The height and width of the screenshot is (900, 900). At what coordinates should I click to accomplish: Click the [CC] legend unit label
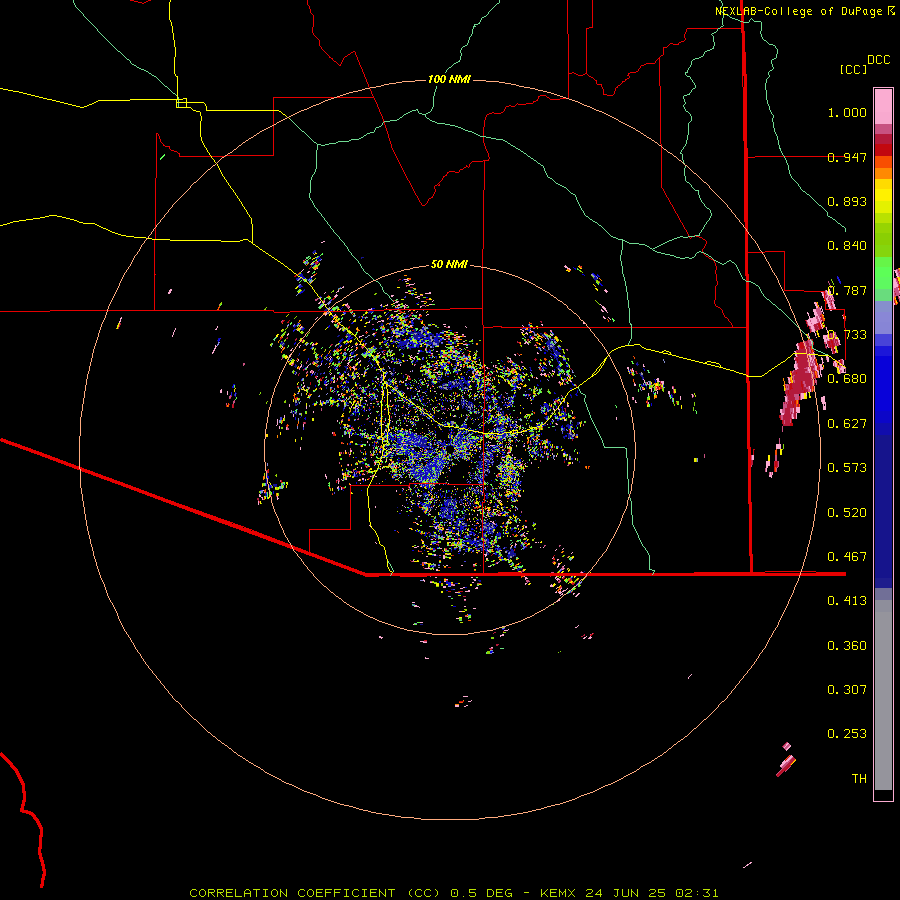tap(854, 69)
